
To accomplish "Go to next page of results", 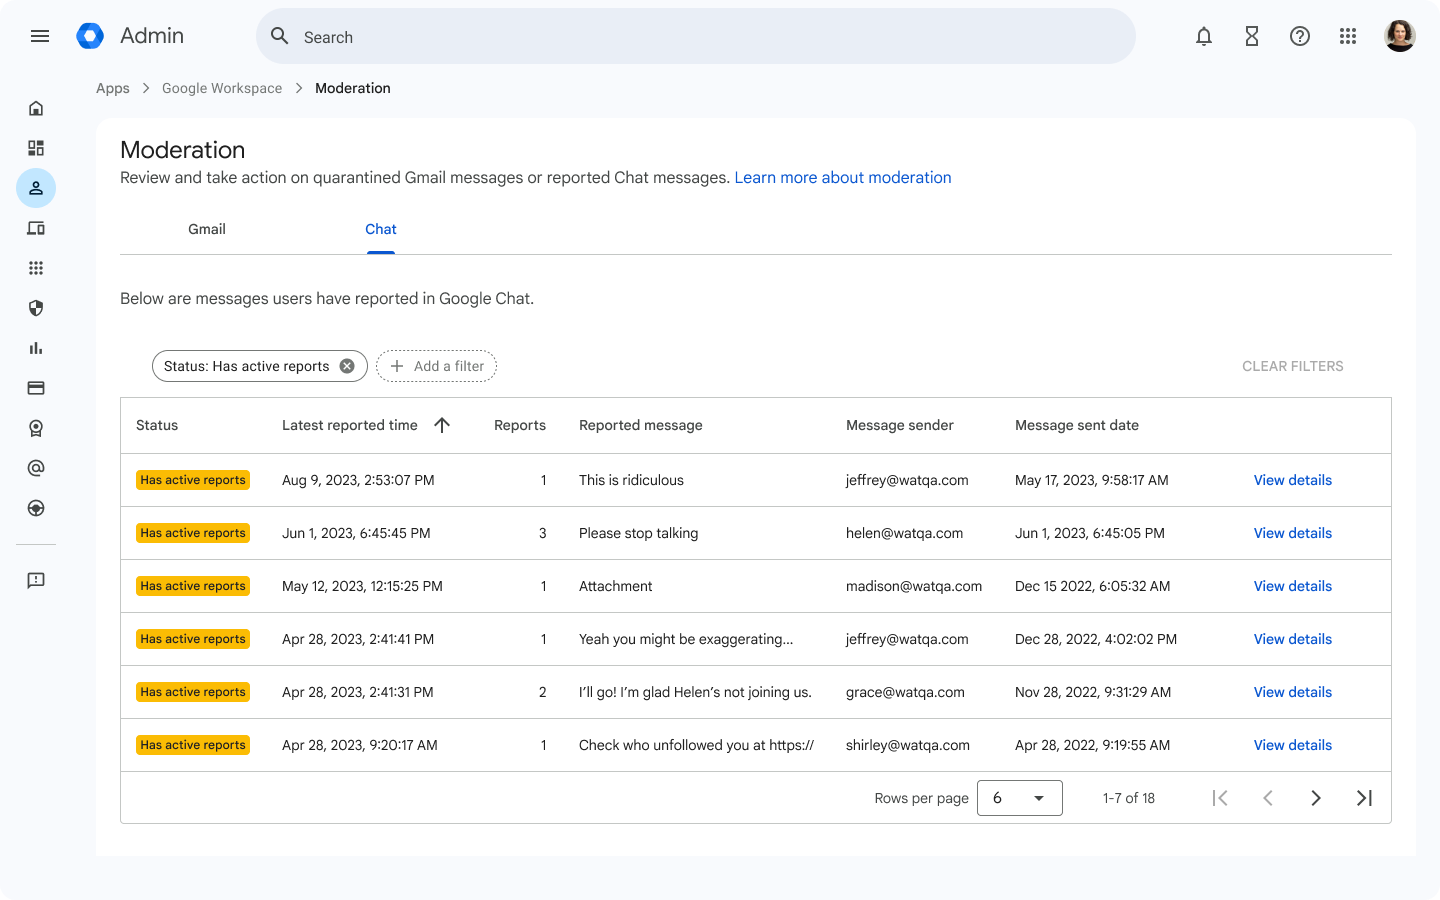I will [1316, 798].
